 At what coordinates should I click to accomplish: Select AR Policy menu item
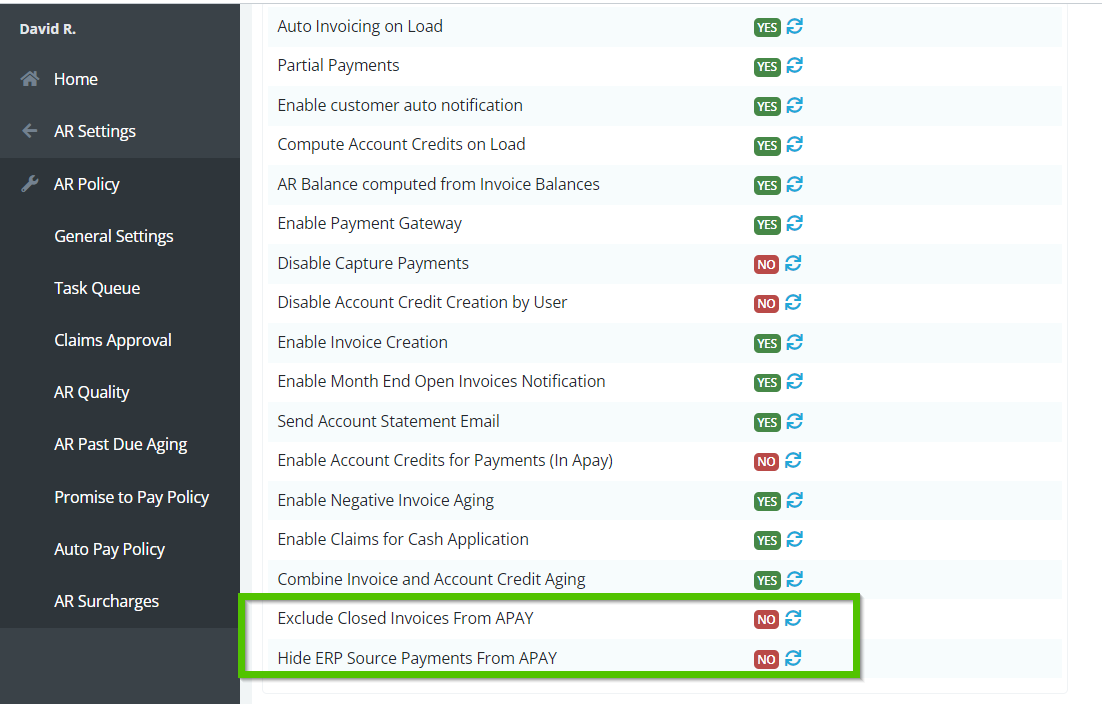[86, 184]
